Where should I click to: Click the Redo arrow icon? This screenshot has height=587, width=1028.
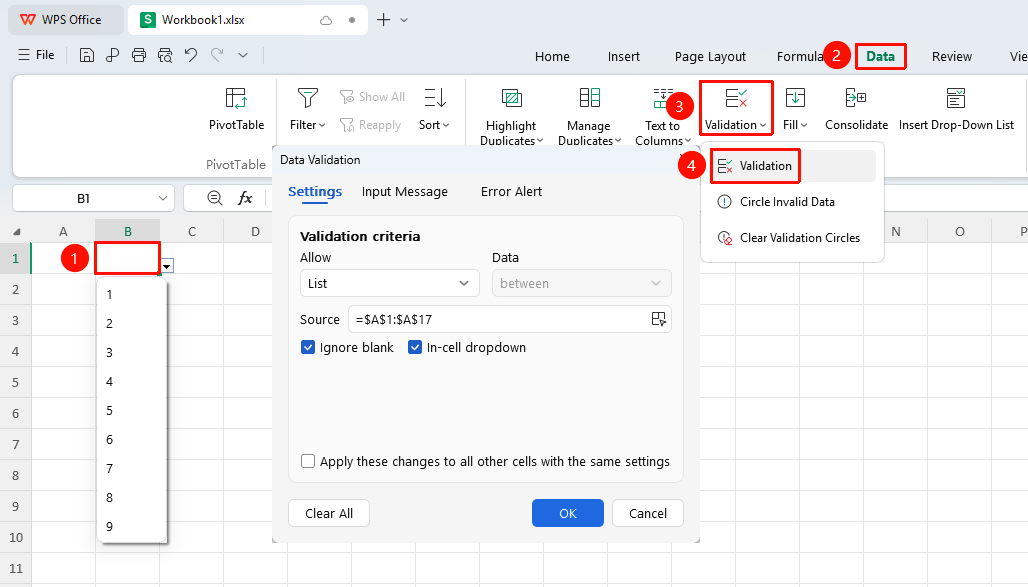click(x=217, y=55)
